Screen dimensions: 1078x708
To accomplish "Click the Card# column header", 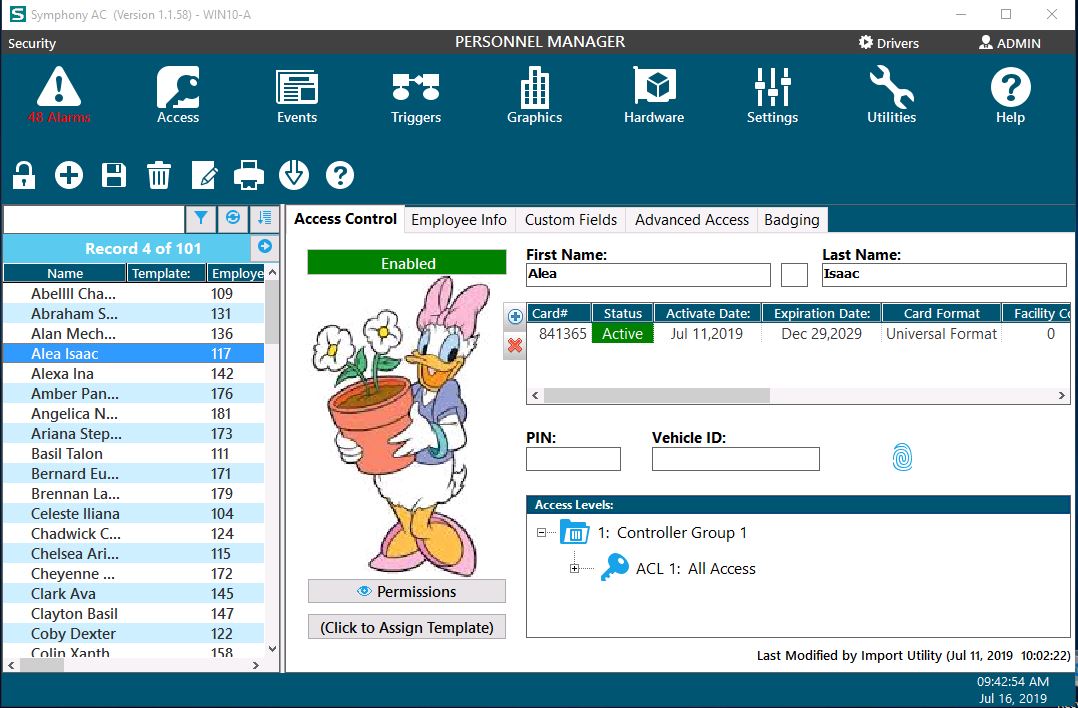I will pos(559,313).
